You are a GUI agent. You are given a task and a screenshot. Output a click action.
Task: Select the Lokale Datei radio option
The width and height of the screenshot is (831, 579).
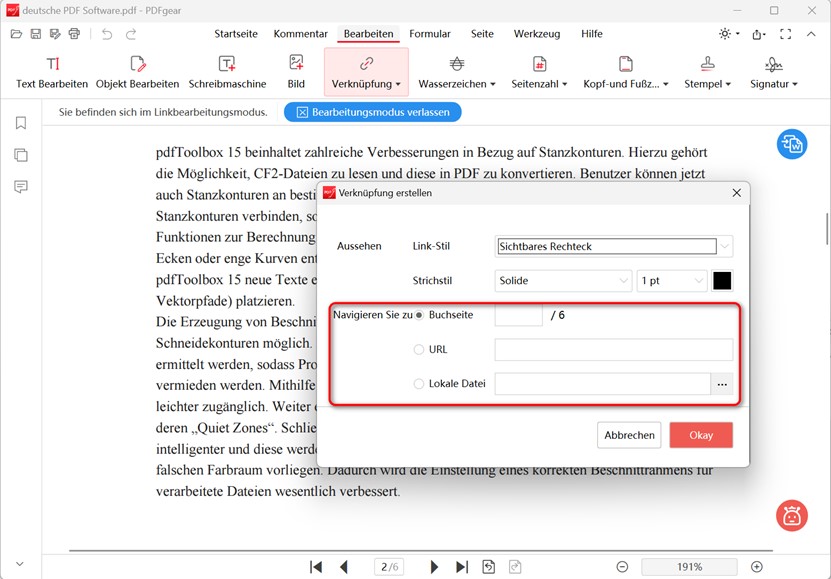419,384
